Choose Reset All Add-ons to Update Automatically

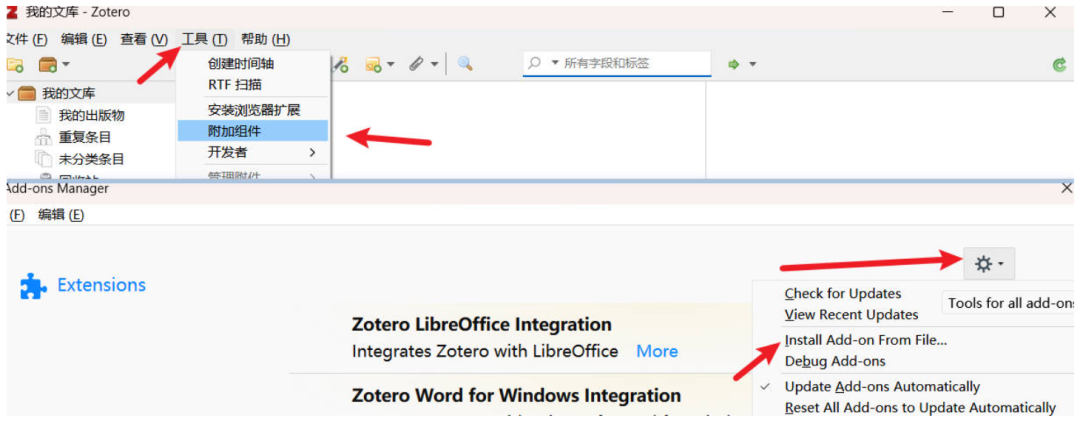pos(920,408)
